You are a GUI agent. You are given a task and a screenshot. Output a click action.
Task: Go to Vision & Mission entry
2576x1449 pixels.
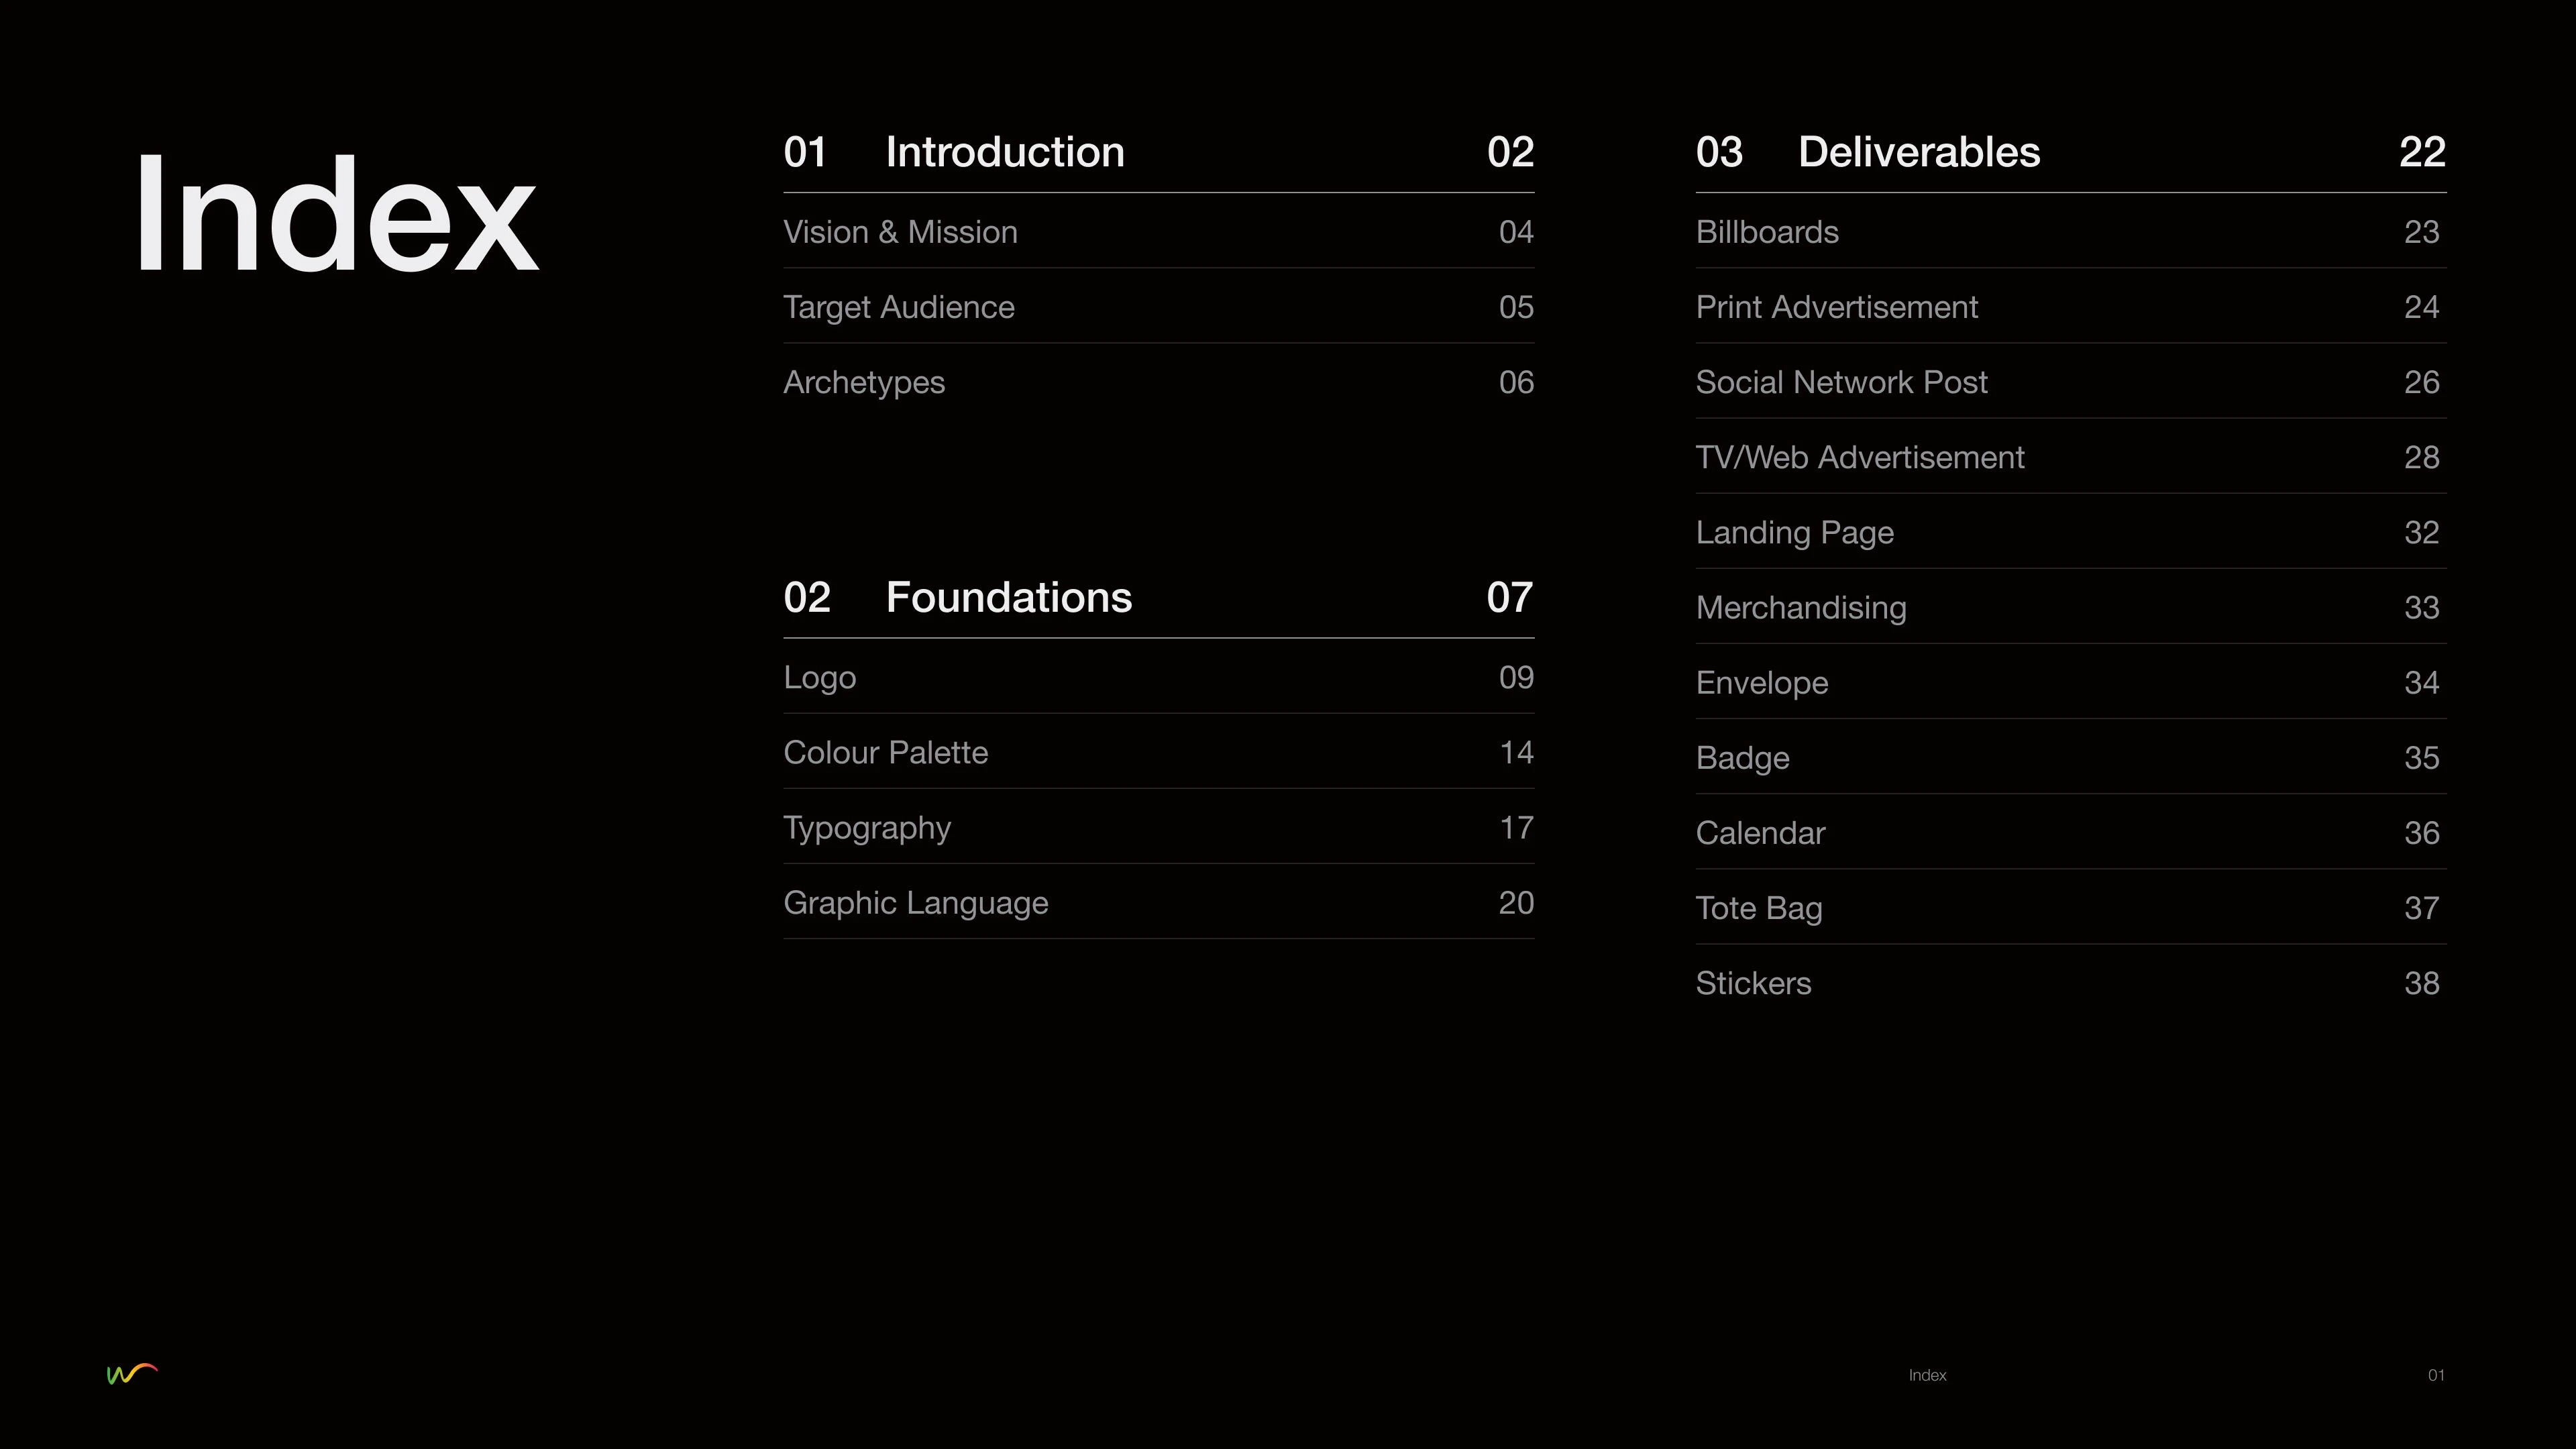(900, 232)
